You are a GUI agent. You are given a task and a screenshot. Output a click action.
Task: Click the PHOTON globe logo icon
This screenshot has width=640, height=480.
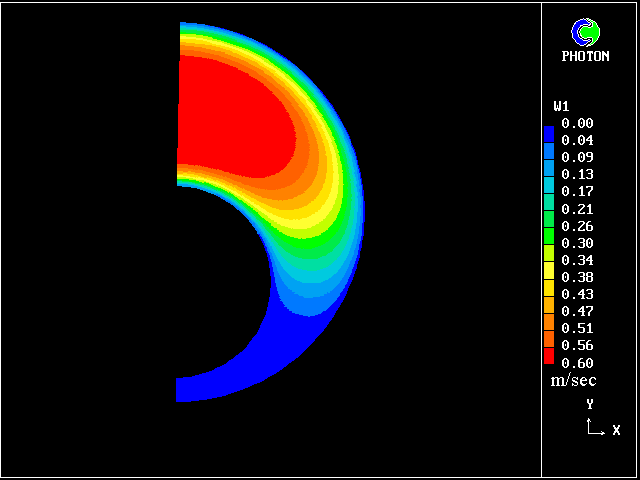585,33
